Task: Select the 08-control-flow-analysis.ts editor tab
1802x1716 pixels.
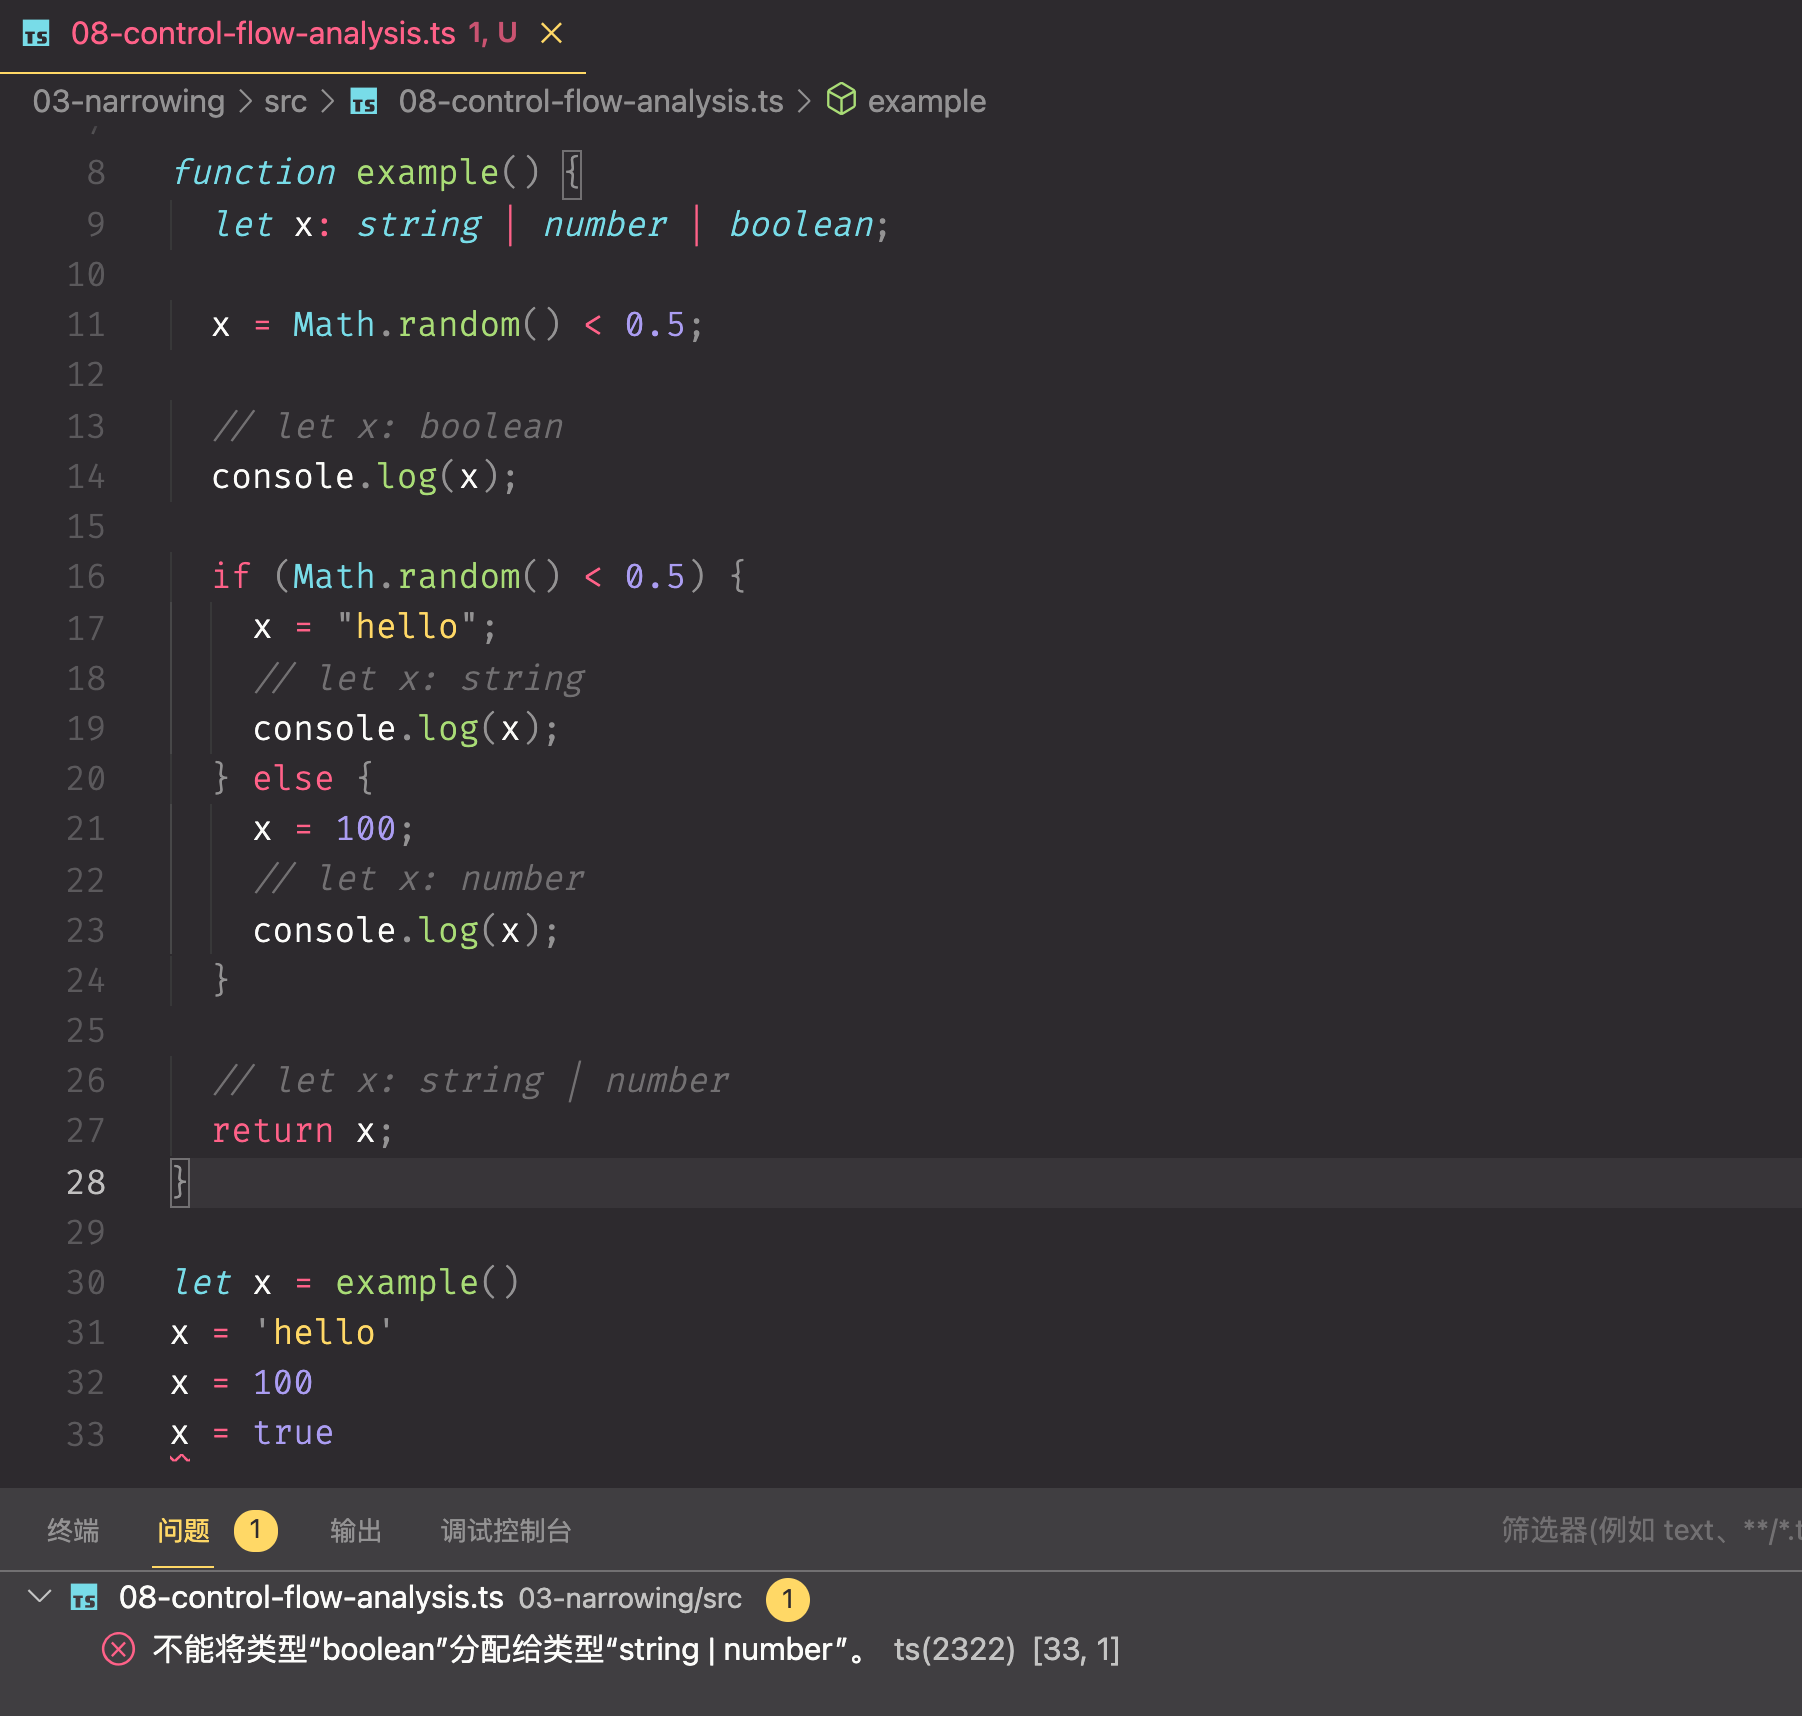Action: click(x=292, y=35)
